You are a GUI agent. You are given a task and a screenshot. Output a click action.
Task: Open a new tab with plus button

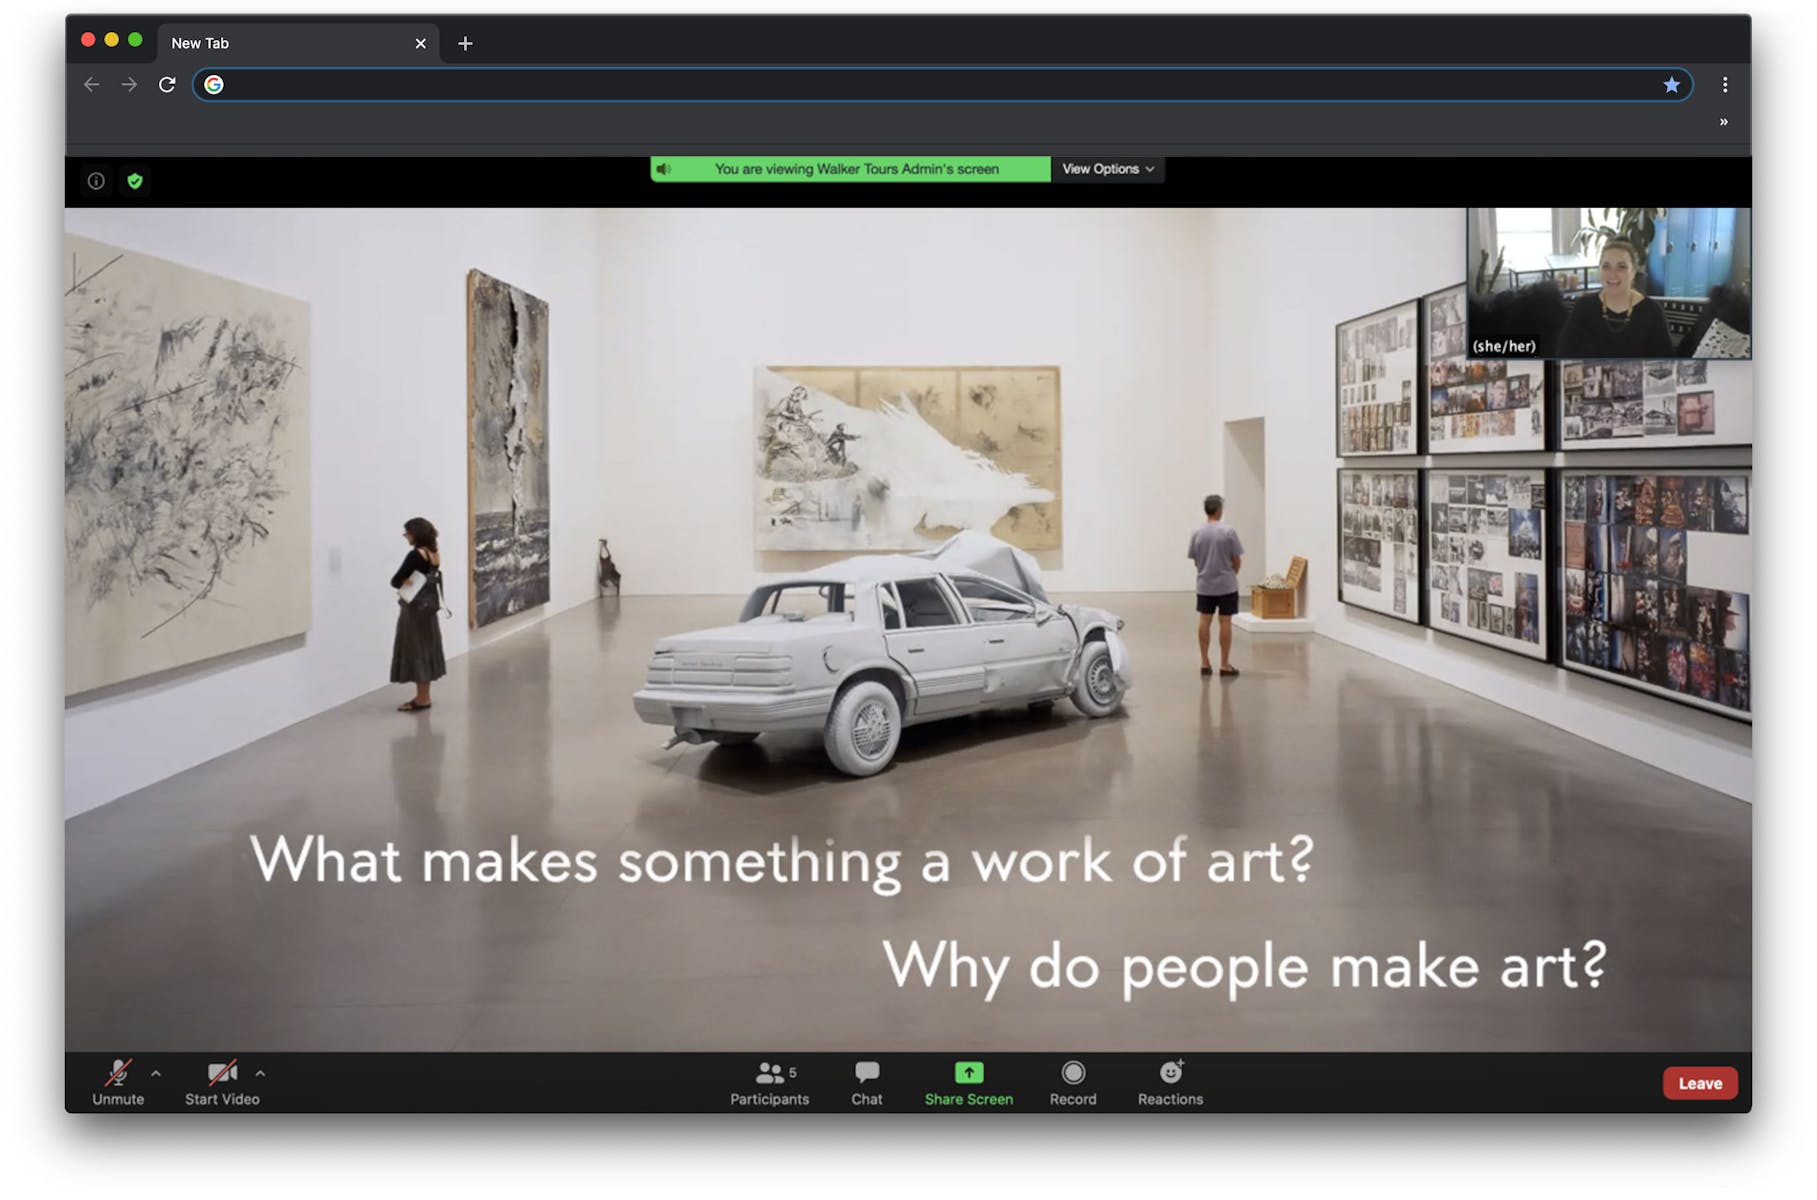pos(465,43)
